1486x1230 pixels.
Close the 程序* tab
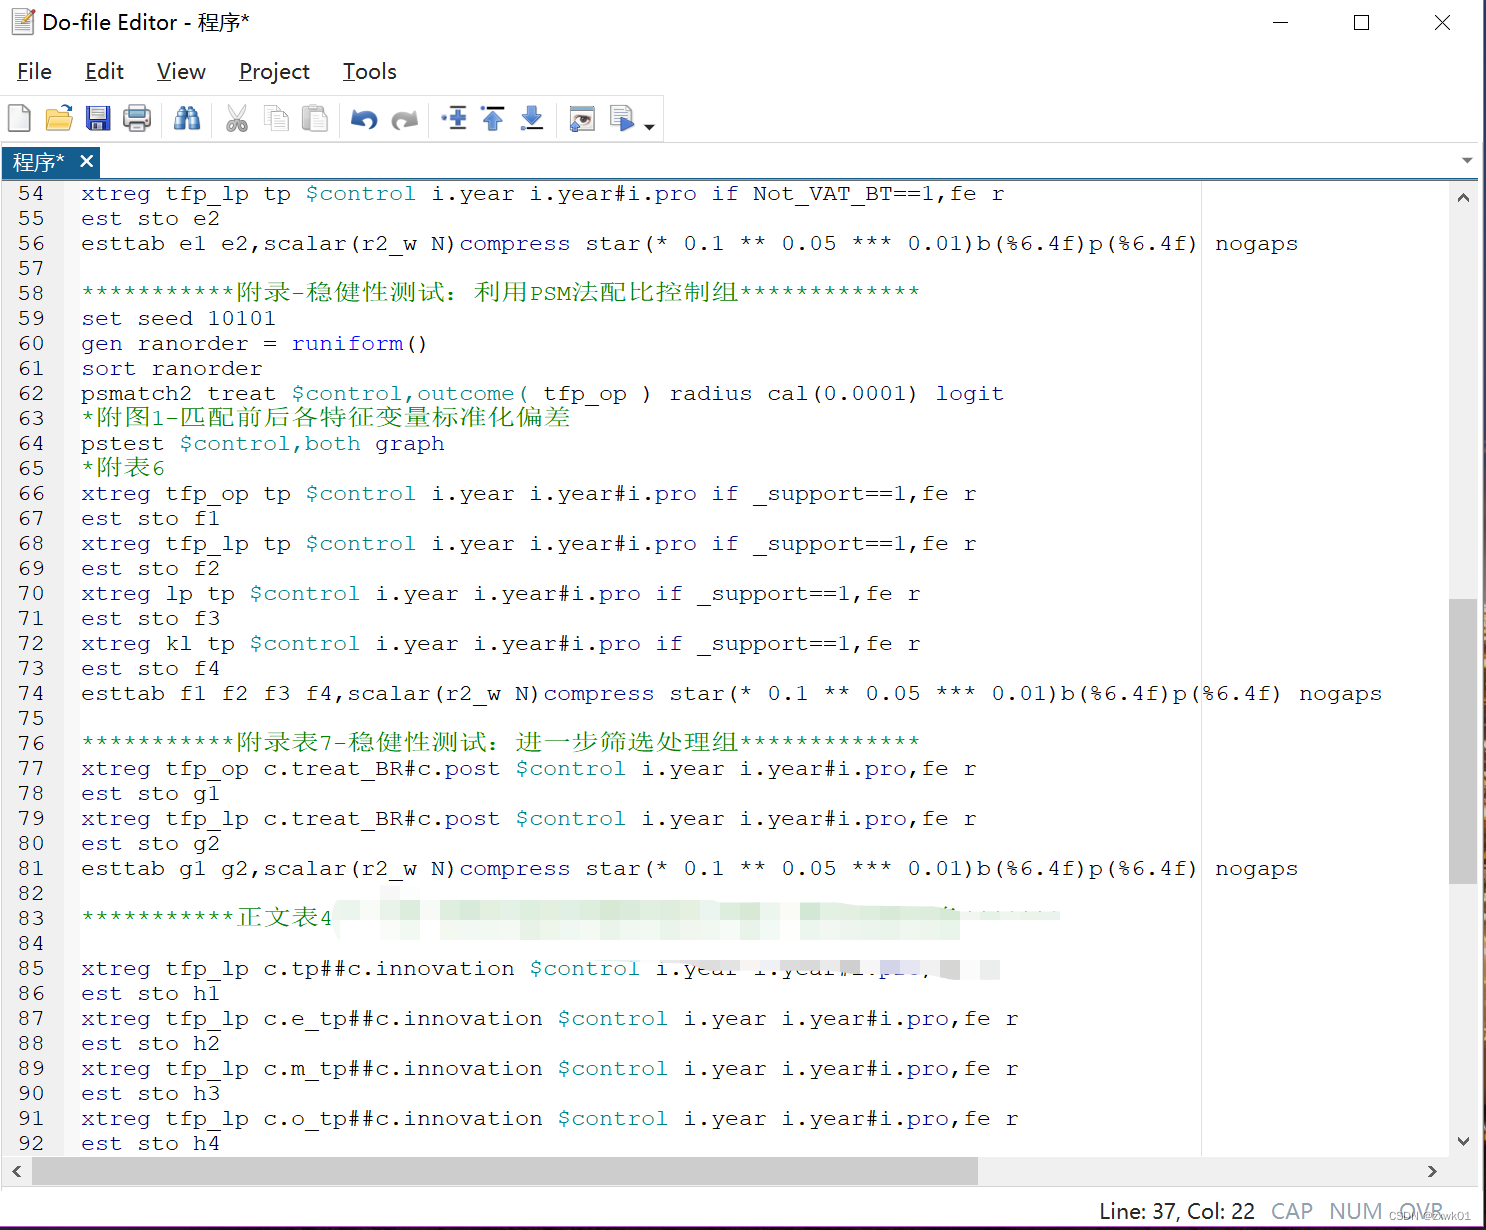point(87,161)
